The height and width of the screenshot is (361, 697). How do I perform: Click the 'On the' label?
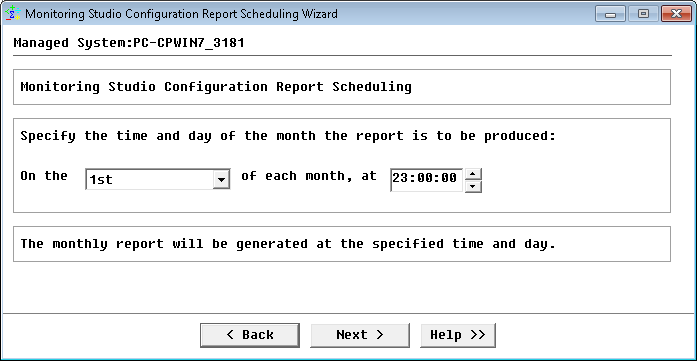[x=44, y=176]
